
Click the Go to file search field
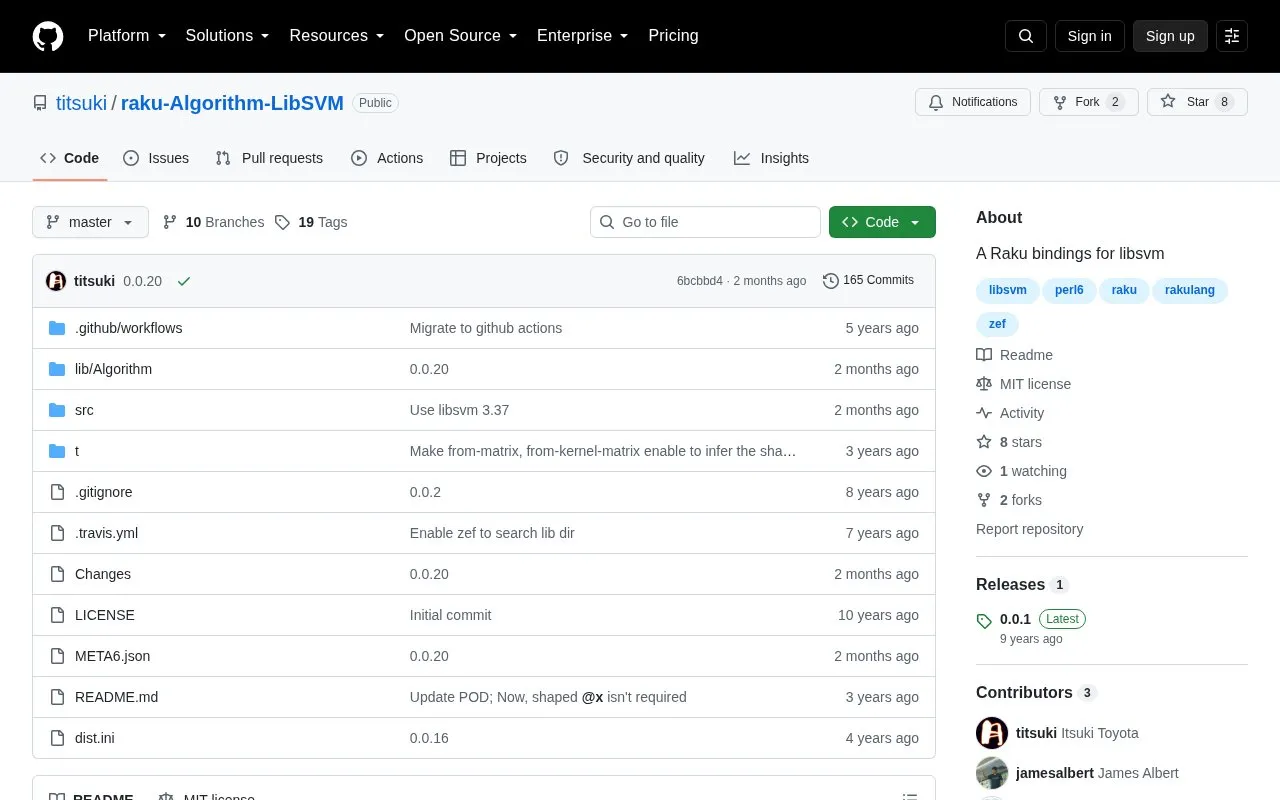[x=705, y=222]
